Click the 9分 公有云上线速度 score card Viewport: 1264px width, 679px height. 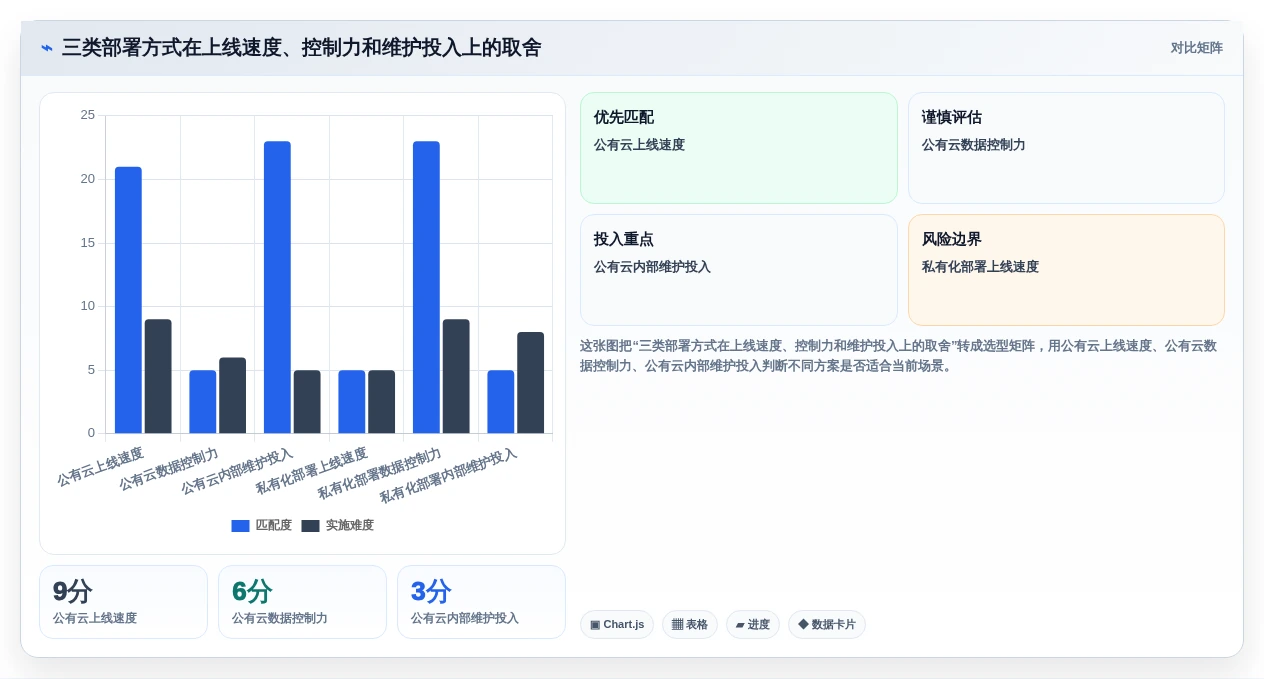pyautogui.click(x=123, y=602)
